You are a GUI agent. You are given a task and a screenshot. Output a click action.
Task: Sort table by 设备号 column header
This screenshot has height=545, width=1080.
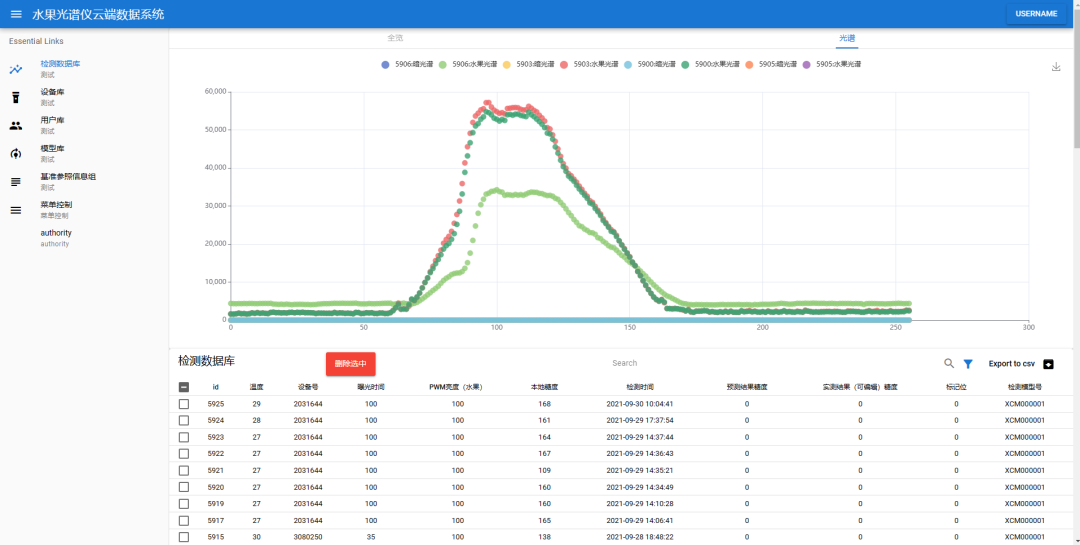click(308, 387)
